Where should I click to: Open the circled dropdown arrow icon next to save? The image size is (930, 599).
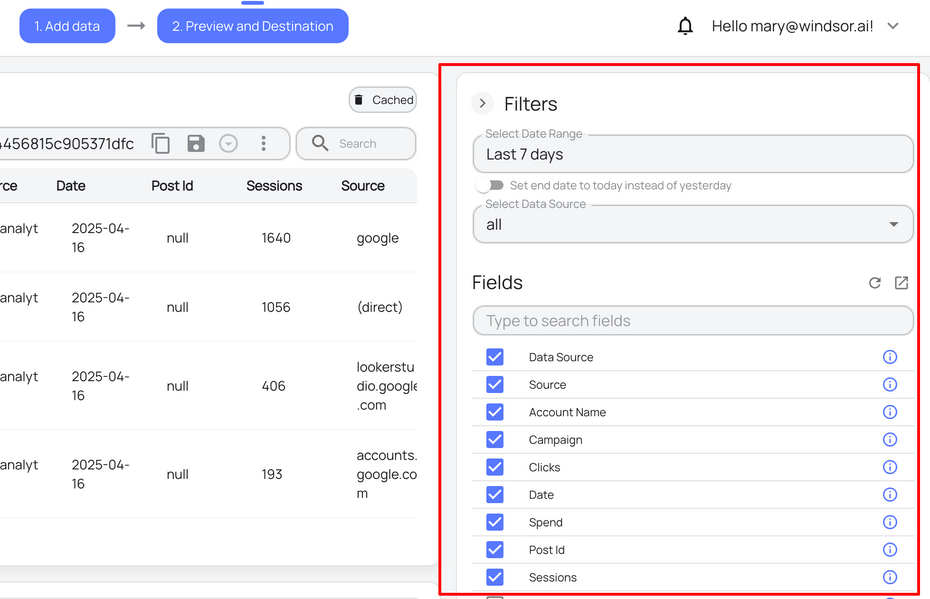click(x=228, y=144)
